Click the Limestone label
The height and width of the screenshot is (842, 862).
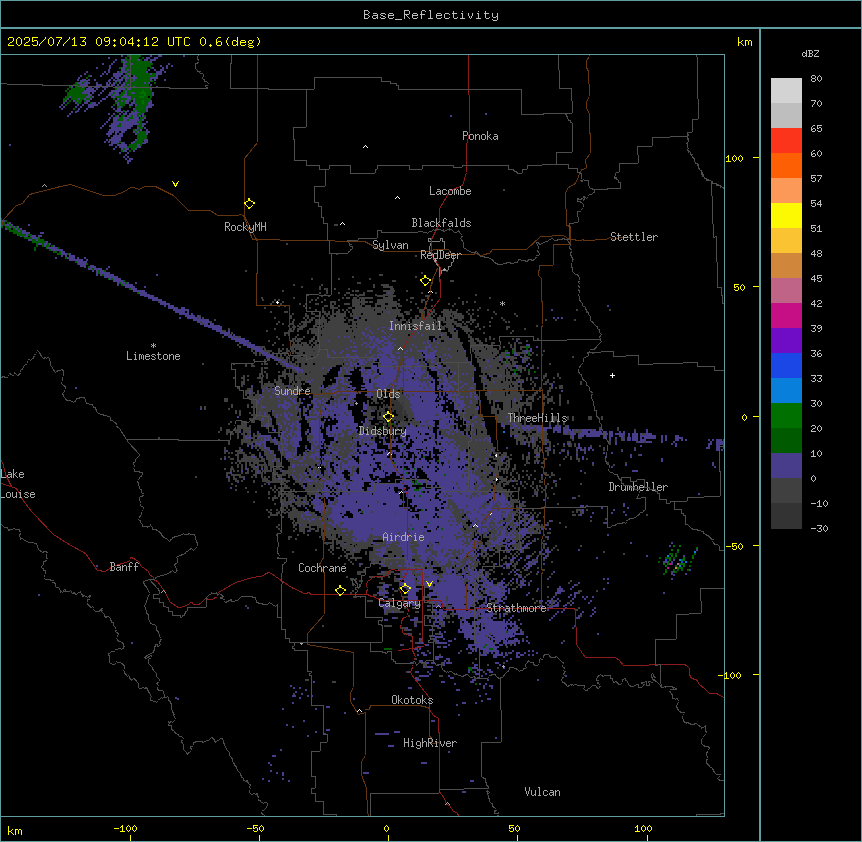click(153, 356)
